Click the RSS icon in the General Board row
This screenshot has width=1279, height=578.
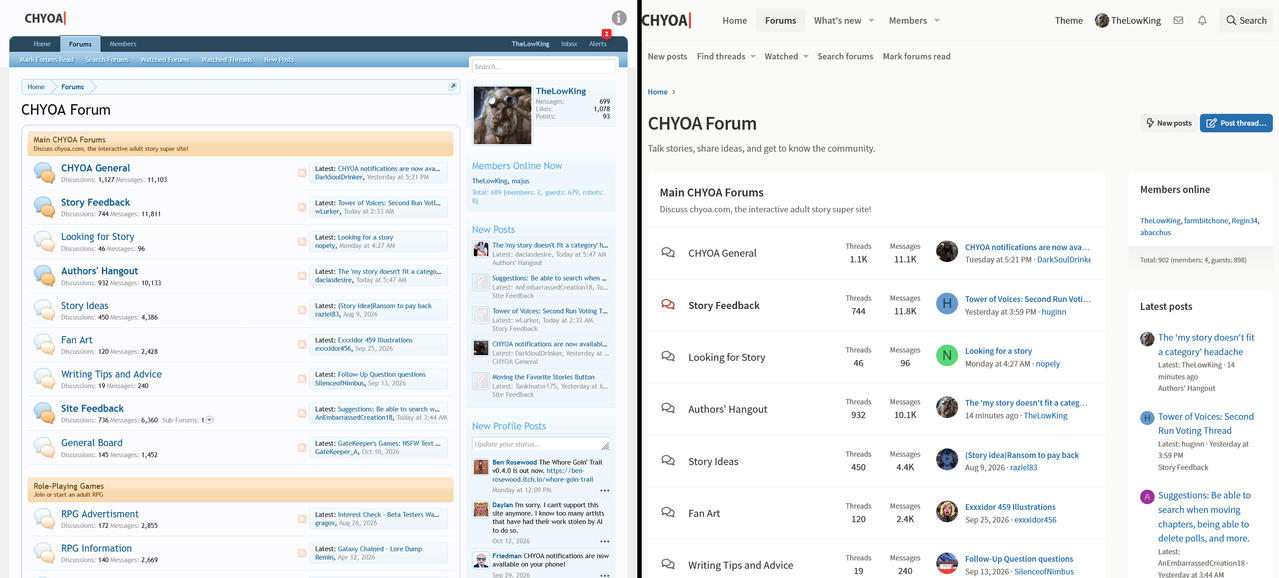[x=302, y=448]
